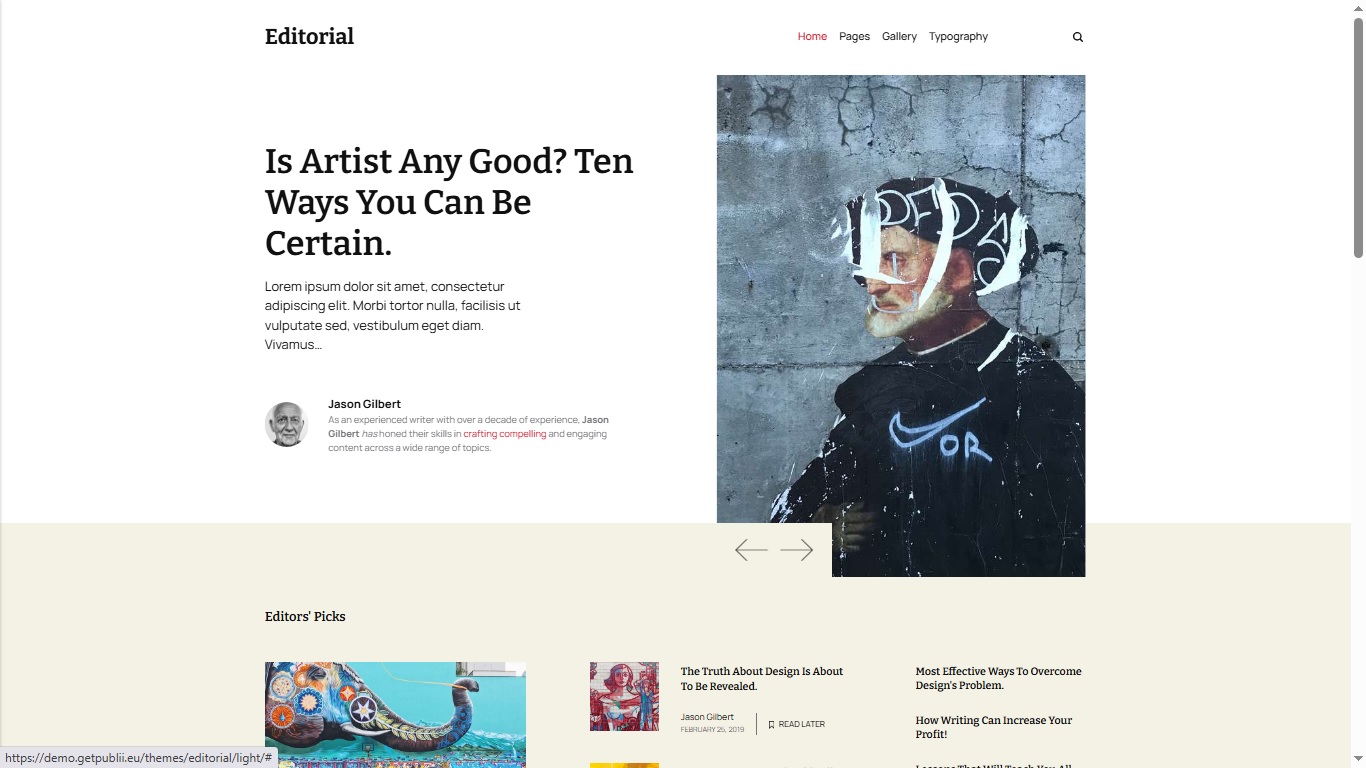Follow the 'crafting compelling' red link

click(x=504, y=434)
